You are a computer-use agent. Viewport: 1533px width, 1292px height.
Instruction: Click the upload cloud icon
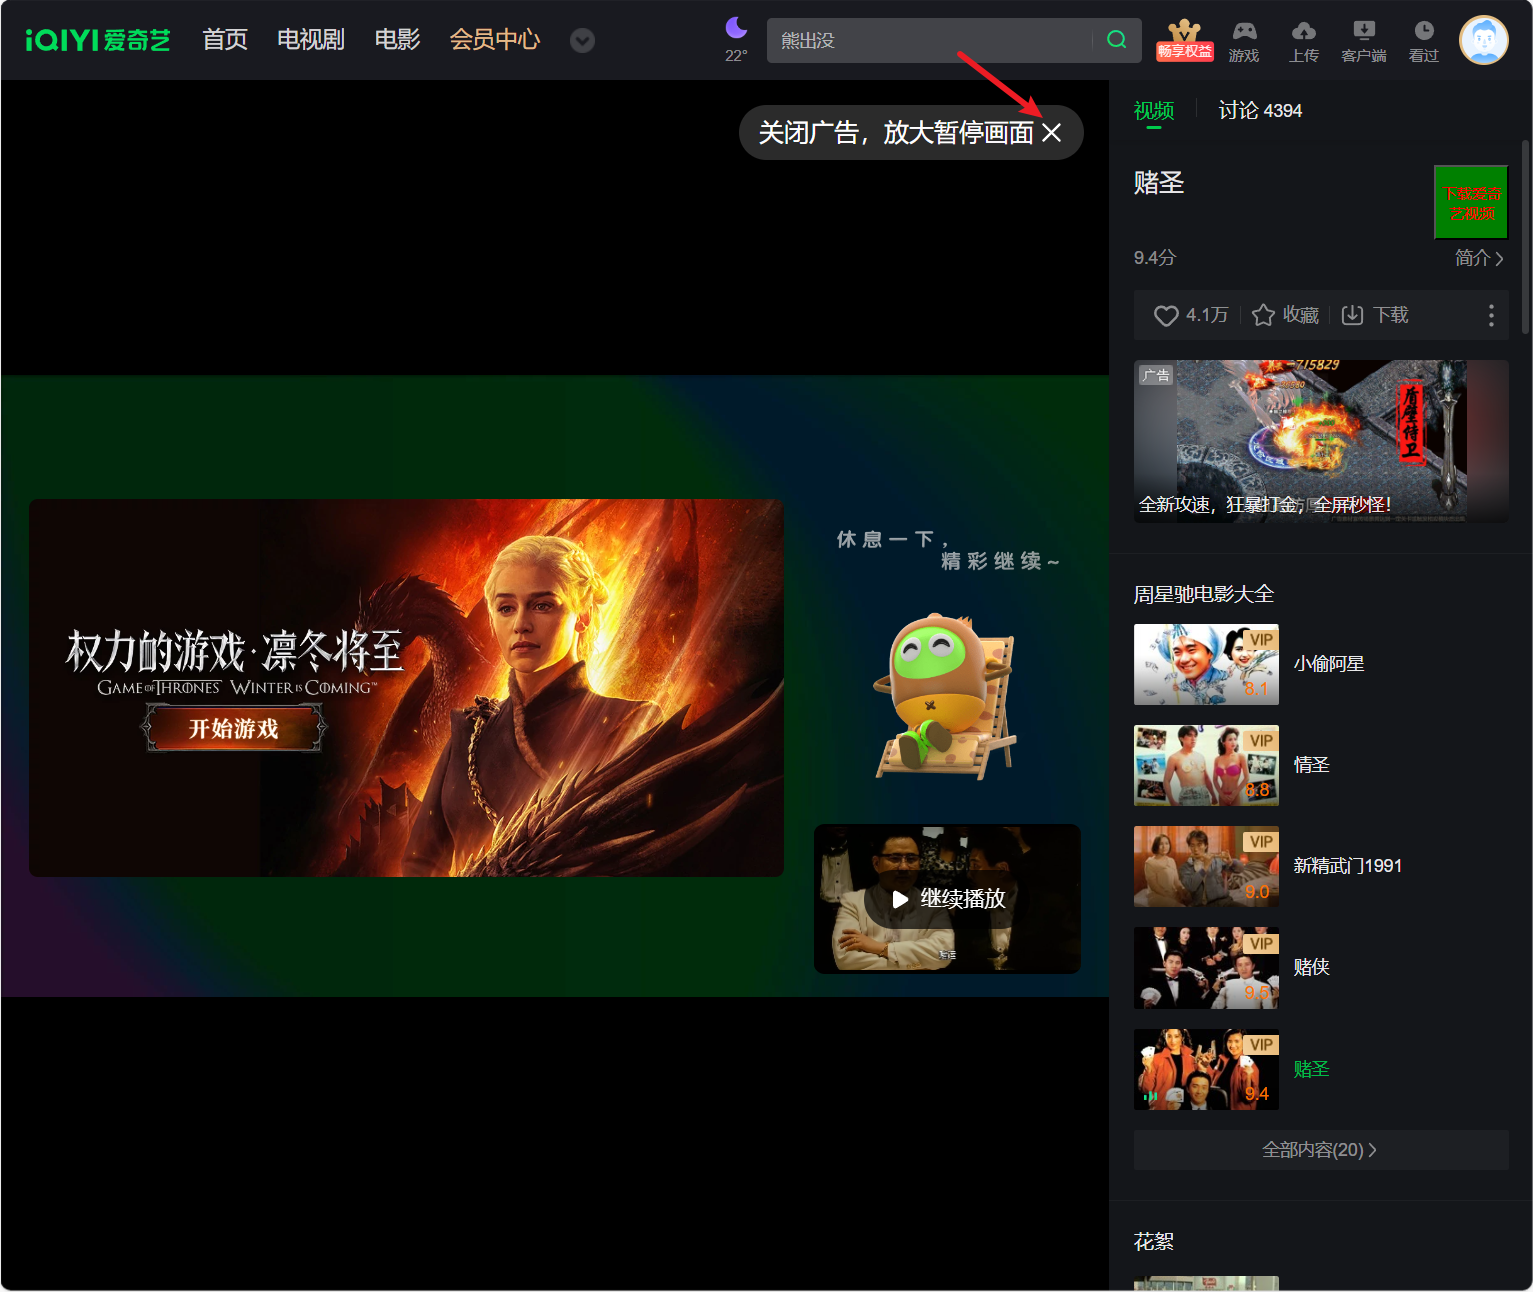point(1304,32)
